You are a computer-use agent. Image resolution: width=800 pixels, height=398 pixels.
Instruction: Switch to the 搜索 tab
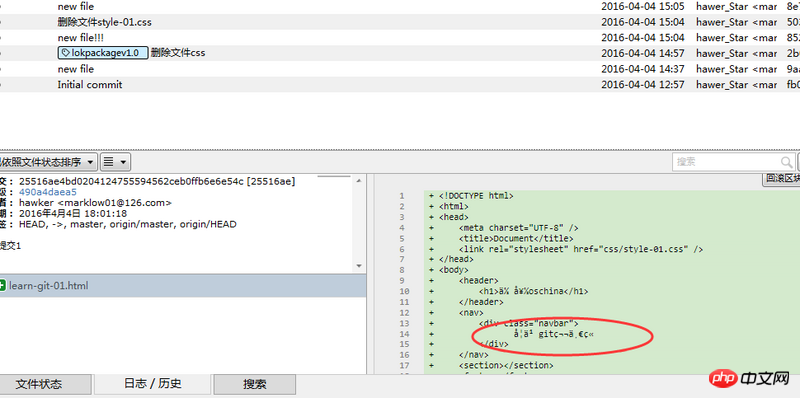coord(255,384)
